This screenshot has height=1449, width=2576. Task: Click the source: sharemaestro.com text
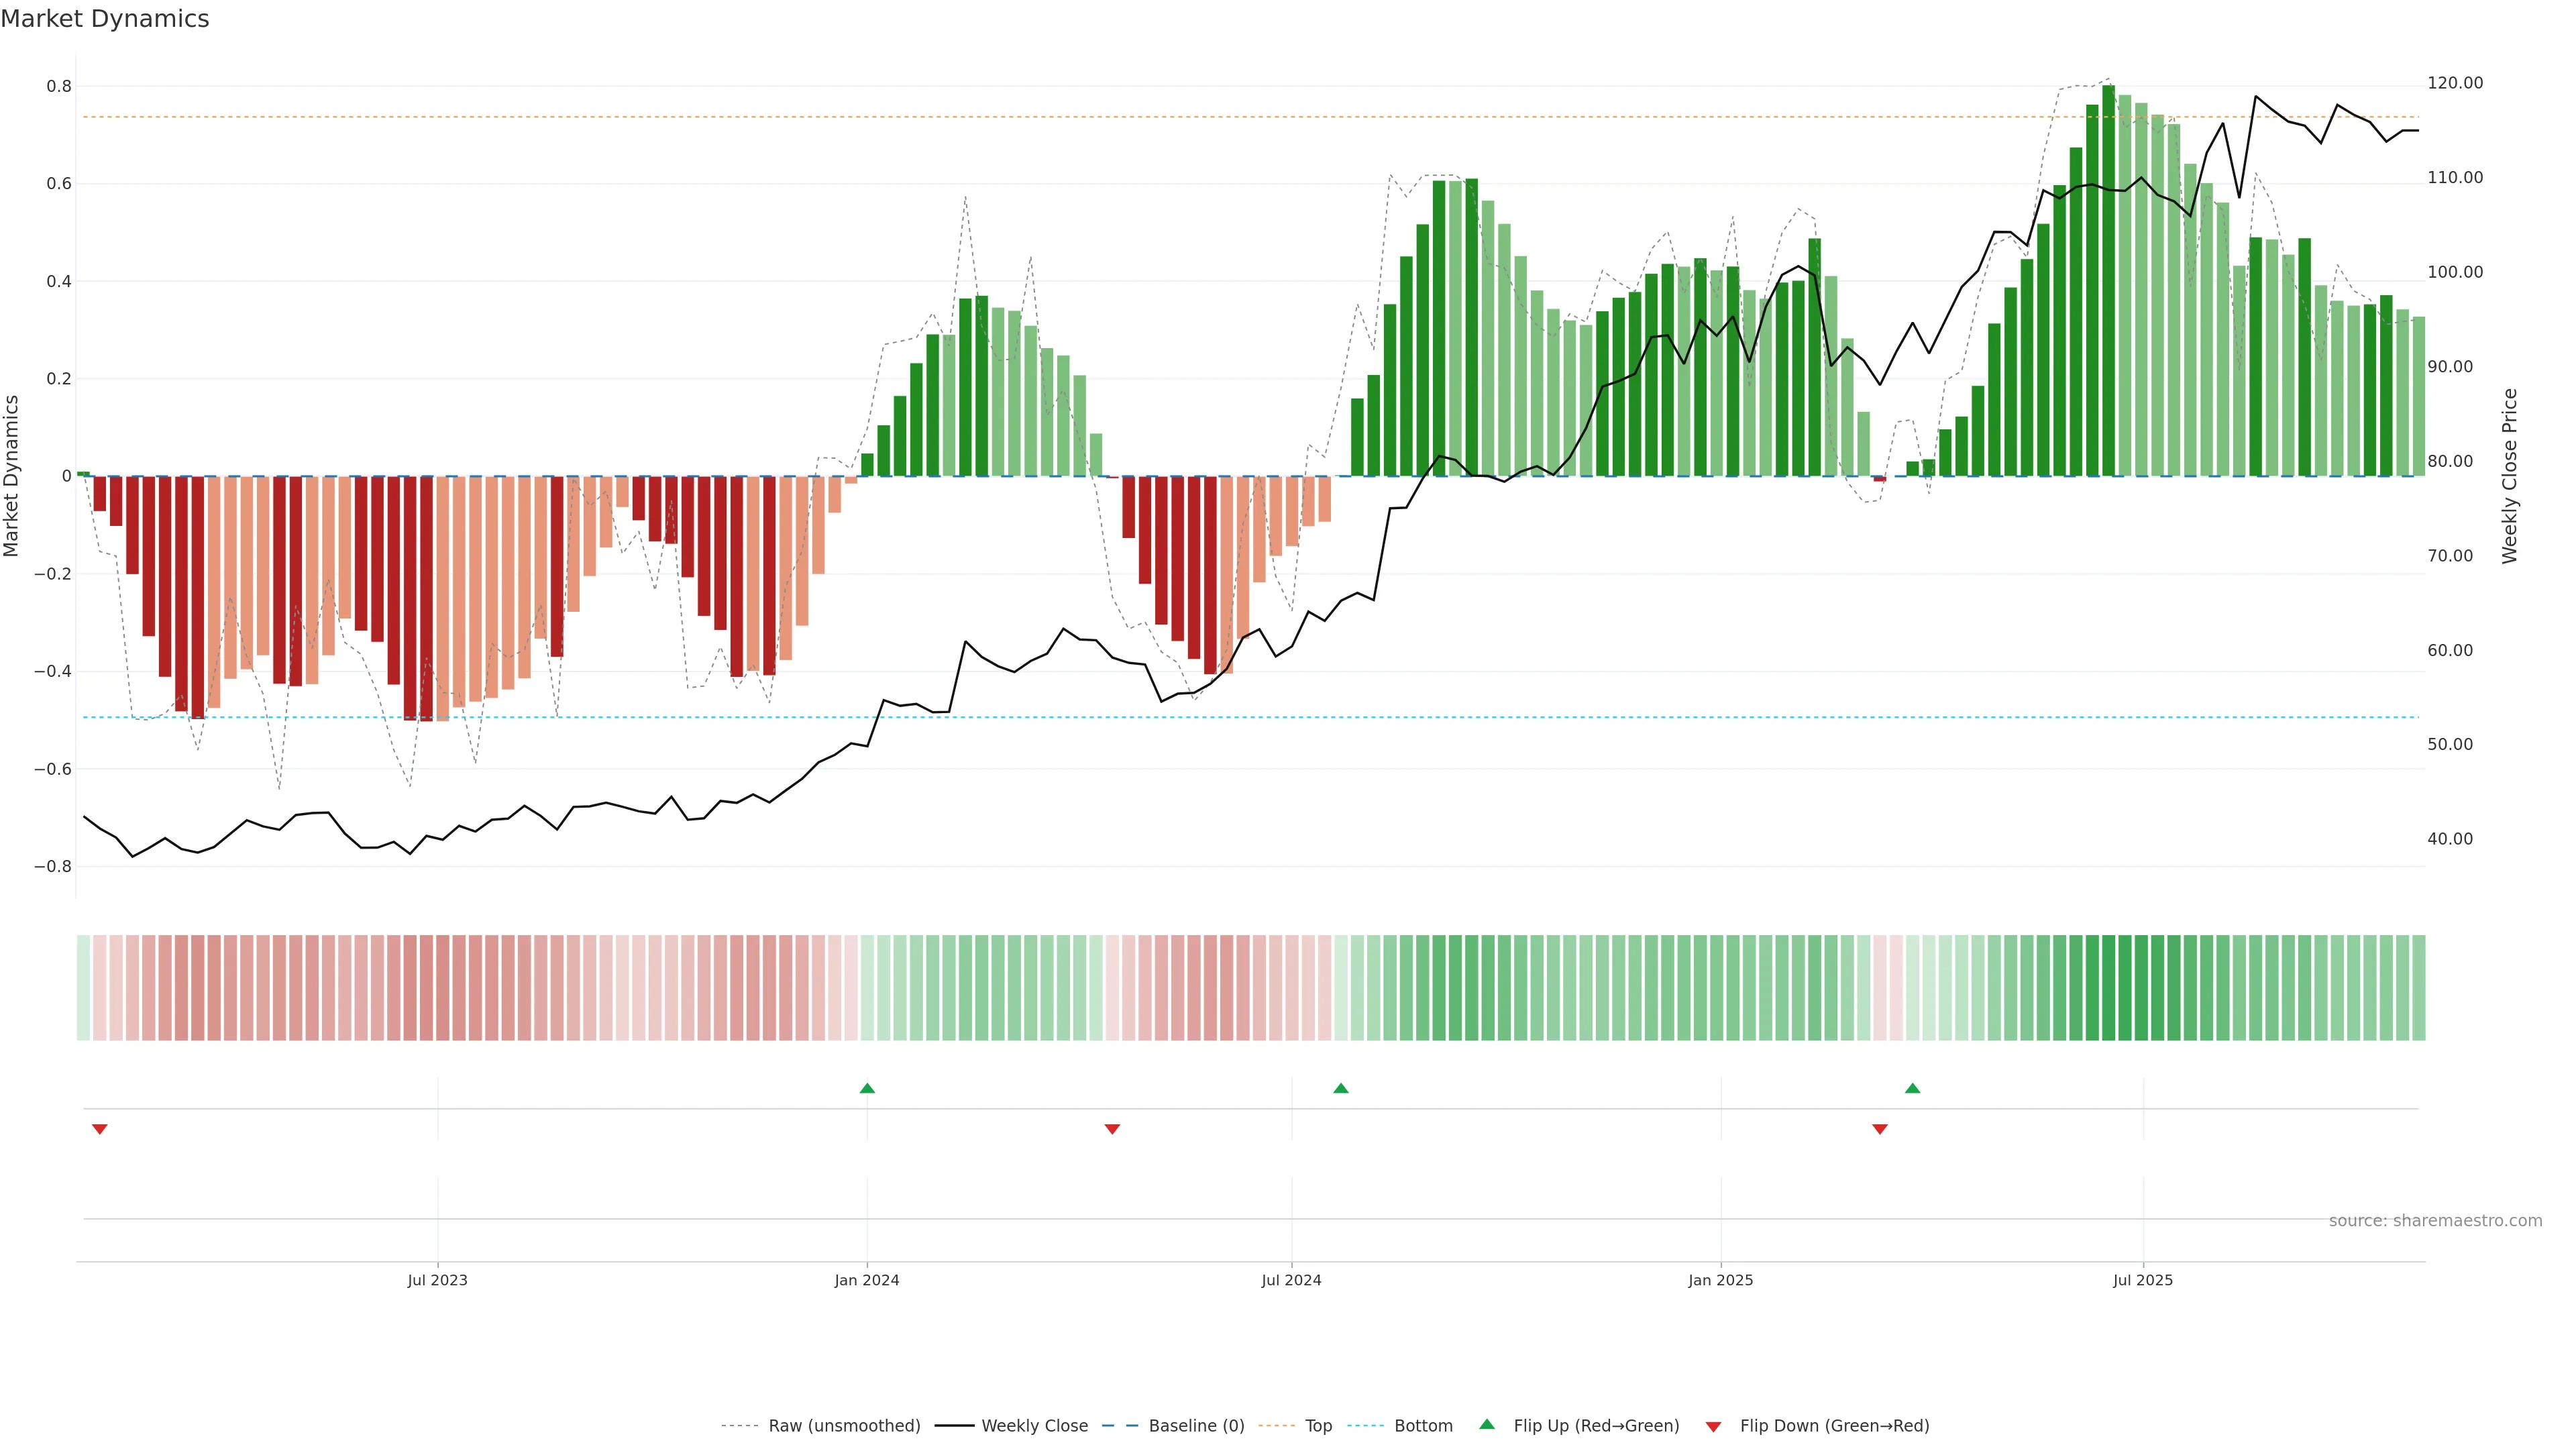(2435, 1221)
